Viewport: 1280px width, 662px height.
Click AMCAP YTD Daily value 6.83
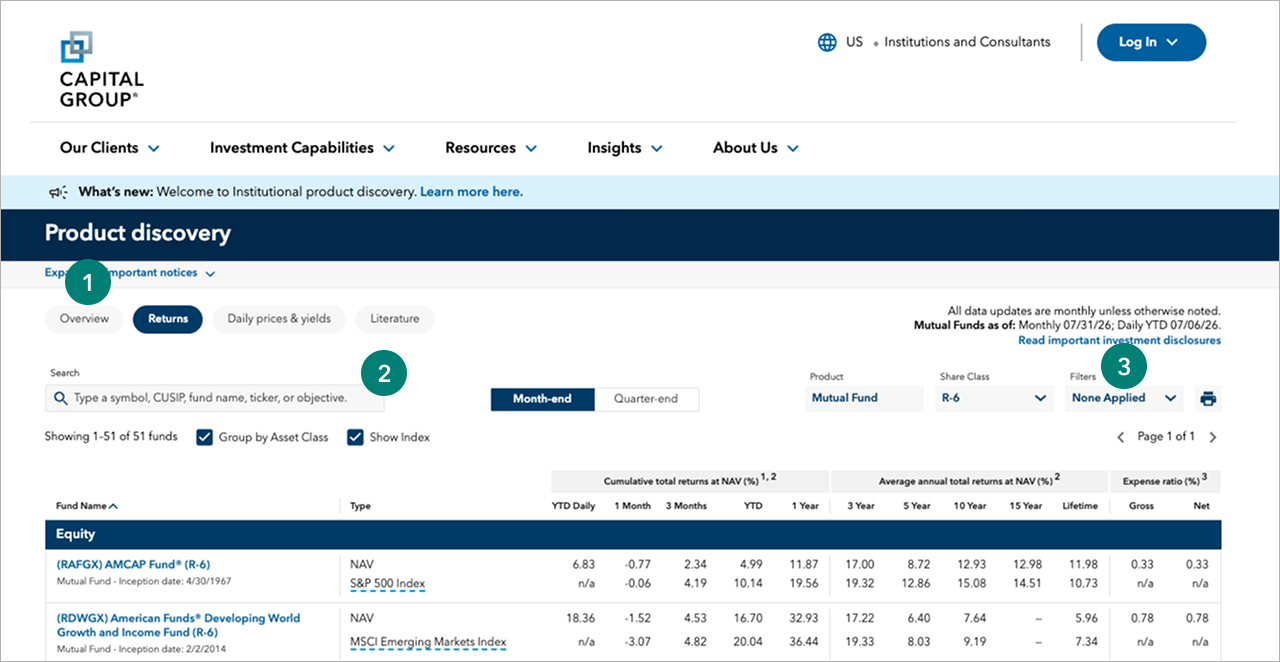[x=582, y=564]
